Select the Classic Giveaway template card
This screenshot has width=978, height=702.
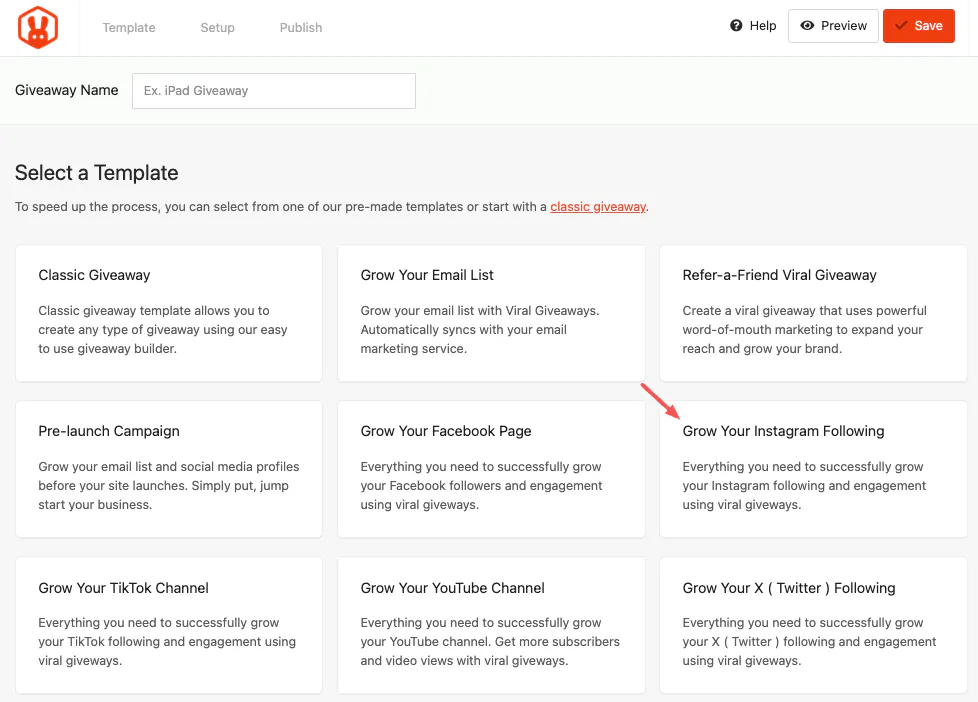[x=169, y=313]
